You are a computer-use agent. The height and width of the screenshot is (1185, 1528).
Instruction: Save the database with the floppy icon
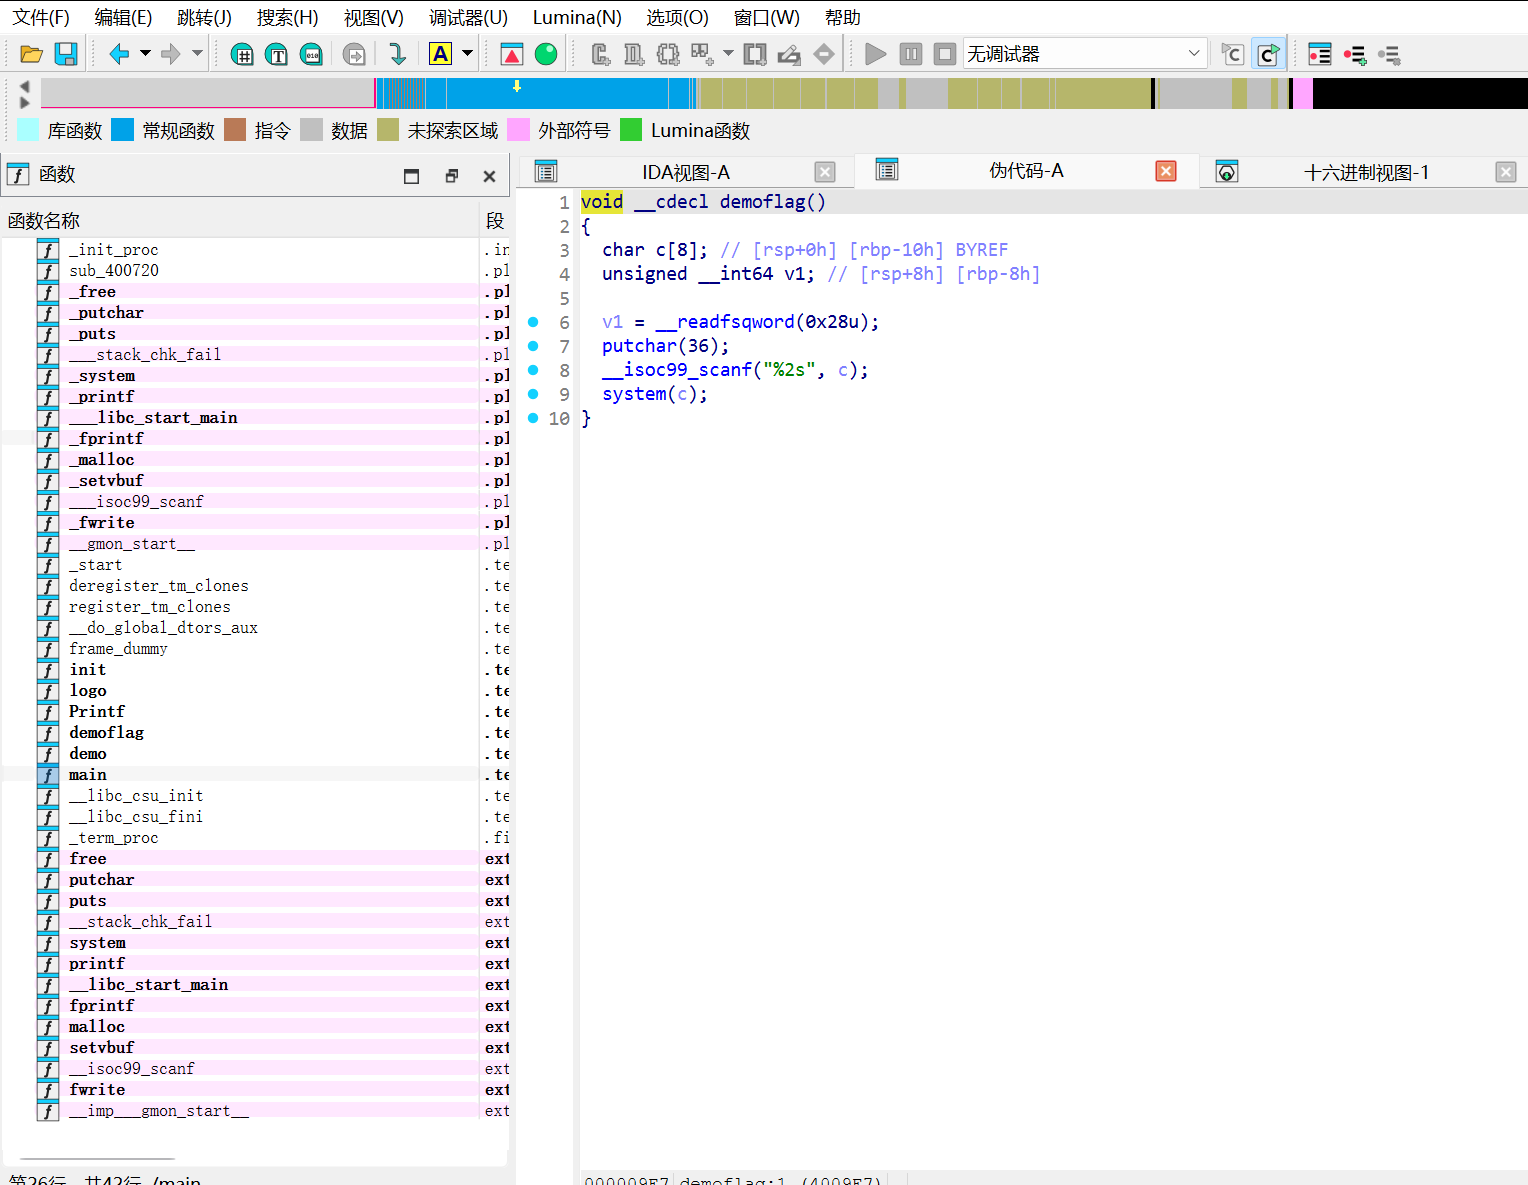66,54
